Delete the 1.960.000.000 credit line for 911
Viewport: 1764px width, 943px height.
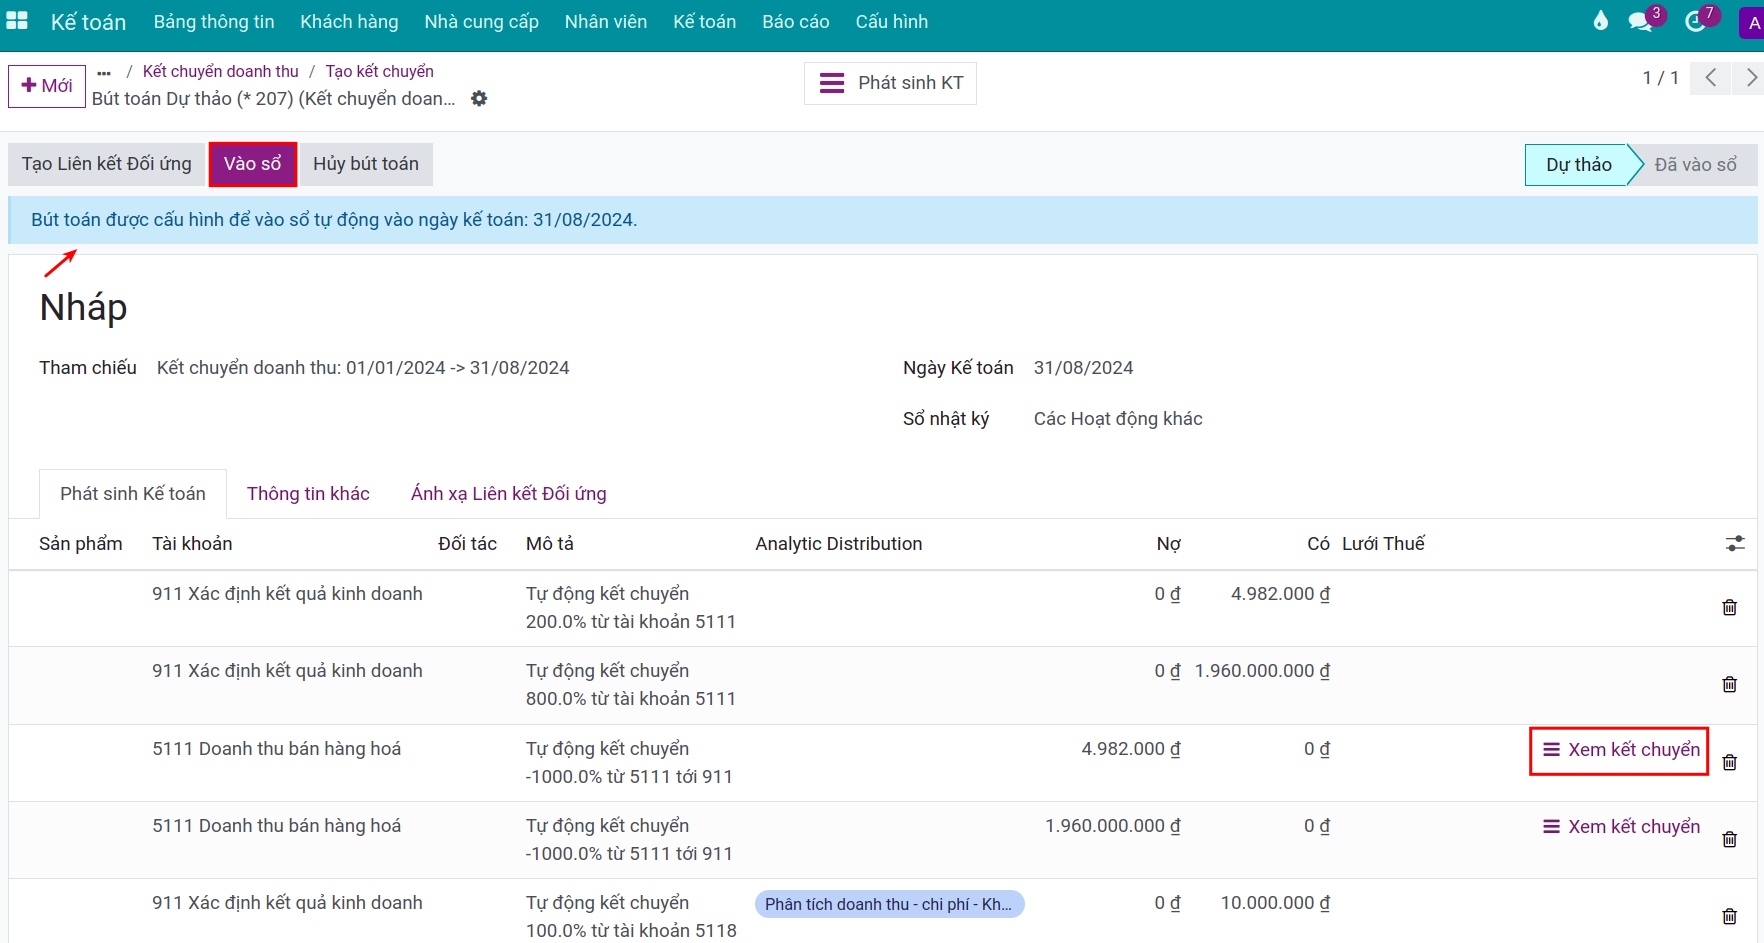(x=1730, y=684)
